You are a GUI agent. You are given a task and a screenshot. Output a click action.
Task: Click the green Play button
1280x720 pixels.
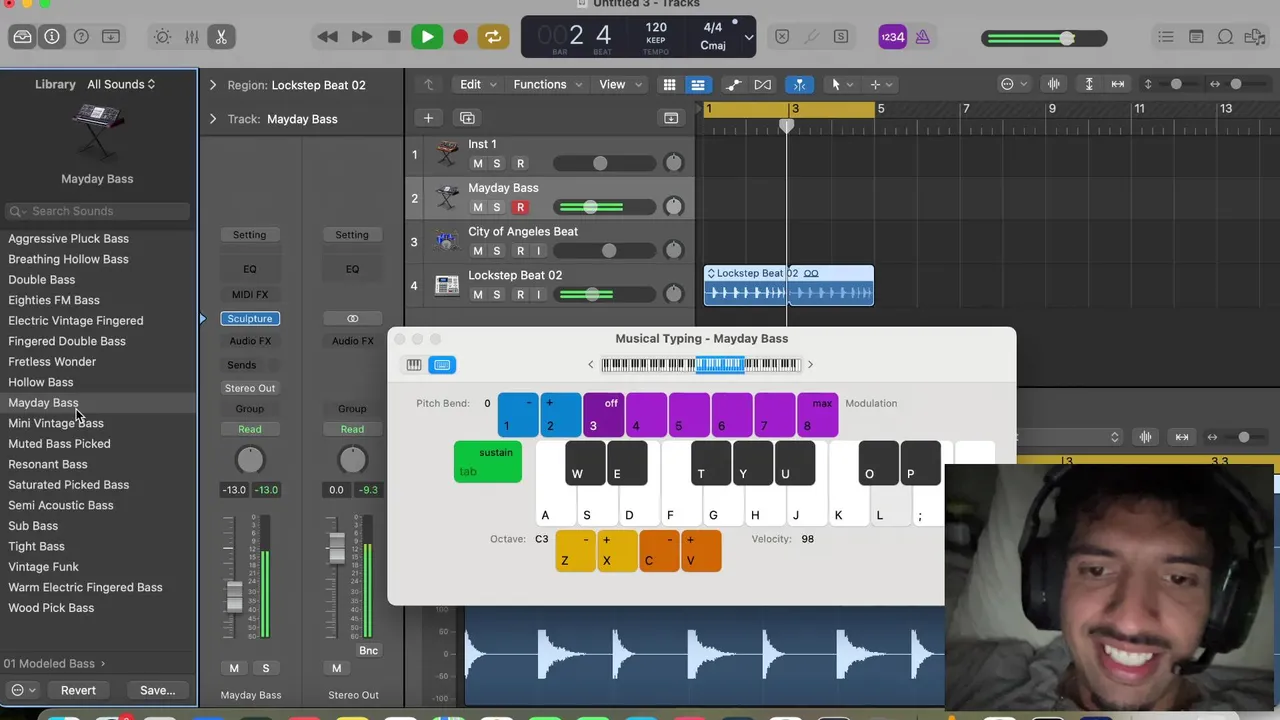click(x=427, y=37)
